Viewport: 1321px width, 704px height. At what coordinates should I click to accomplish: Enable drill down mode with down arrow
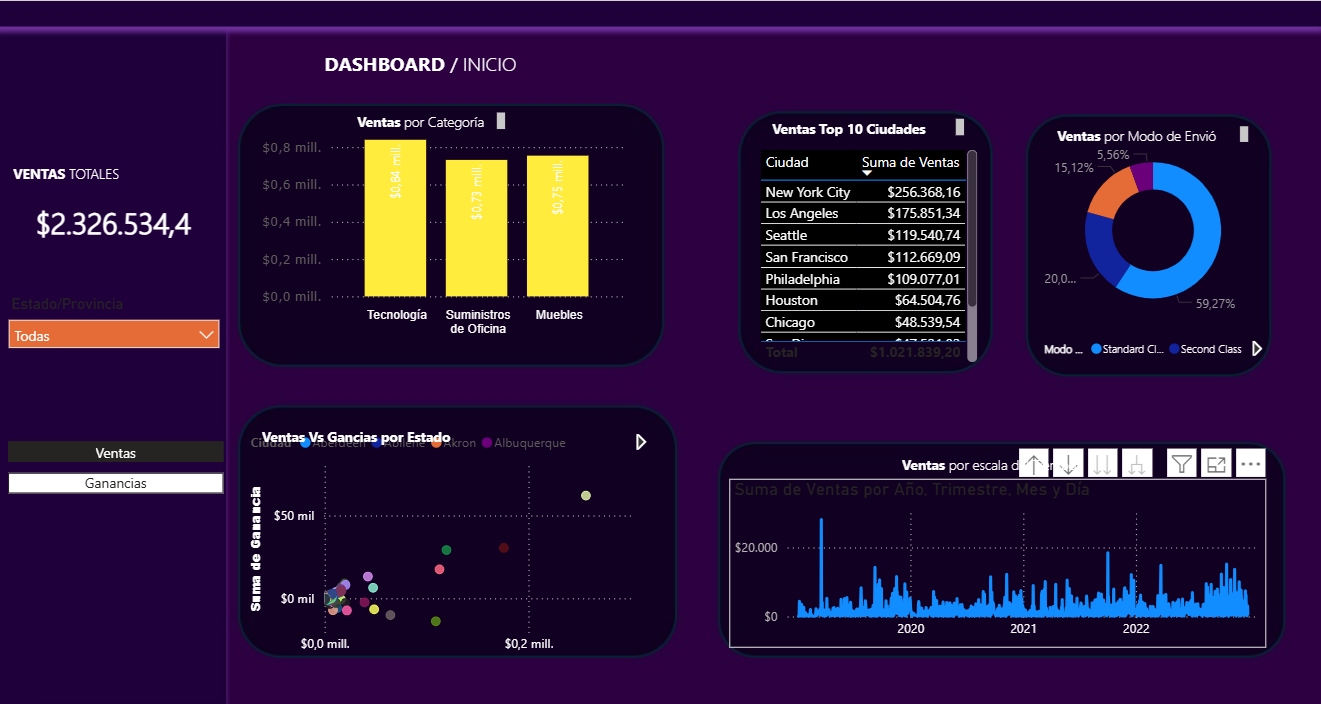1069,463
